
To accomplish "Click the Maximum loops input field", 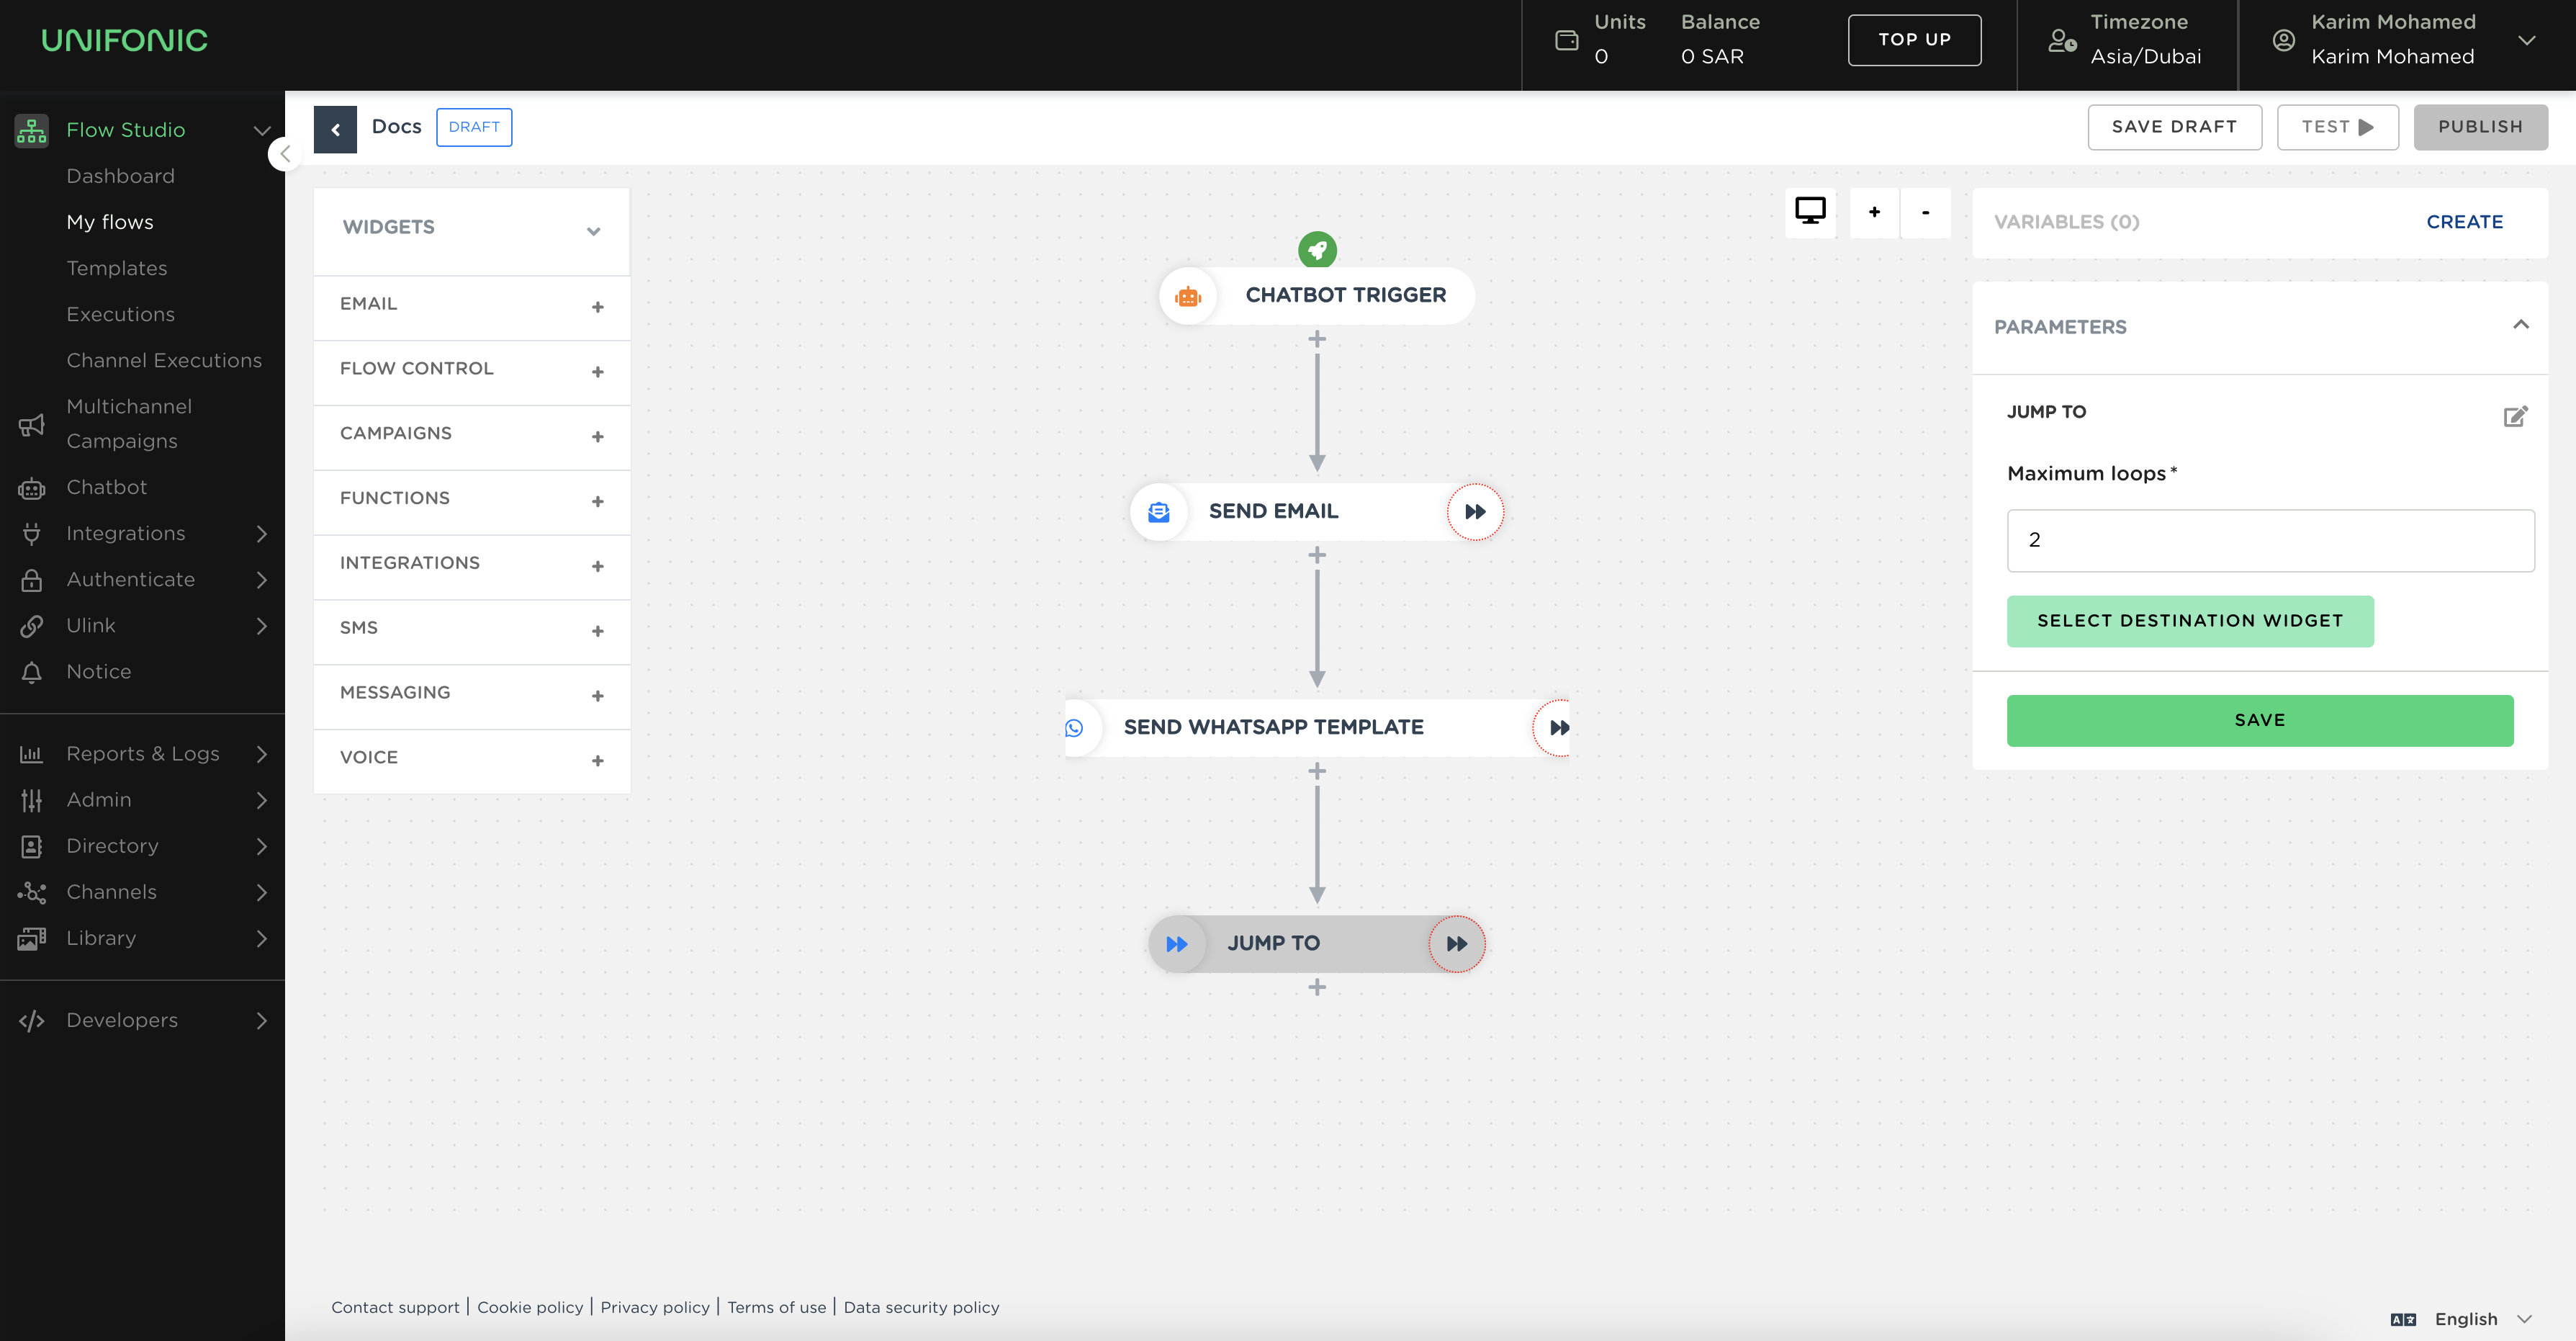I will pos(2270,540).
